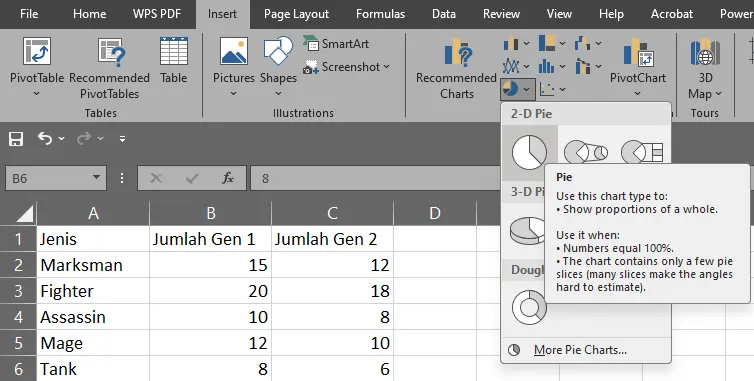The width and height of the screenshot is (754, 381).
Task: Insert a PivotChart
Action: 638,67
